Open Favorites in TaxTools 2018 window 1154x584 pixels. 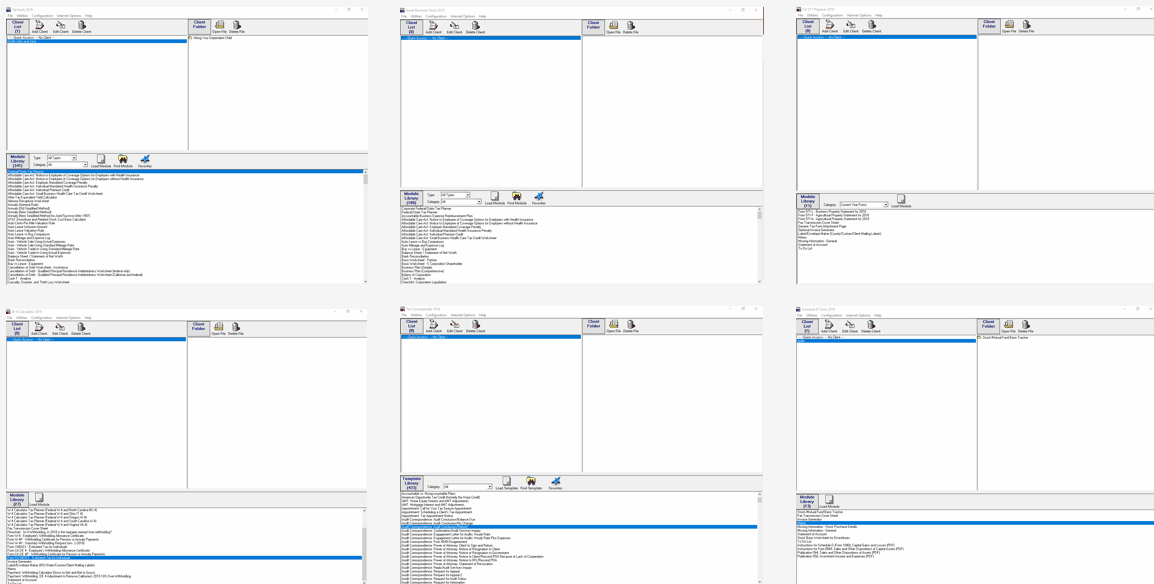145,161
